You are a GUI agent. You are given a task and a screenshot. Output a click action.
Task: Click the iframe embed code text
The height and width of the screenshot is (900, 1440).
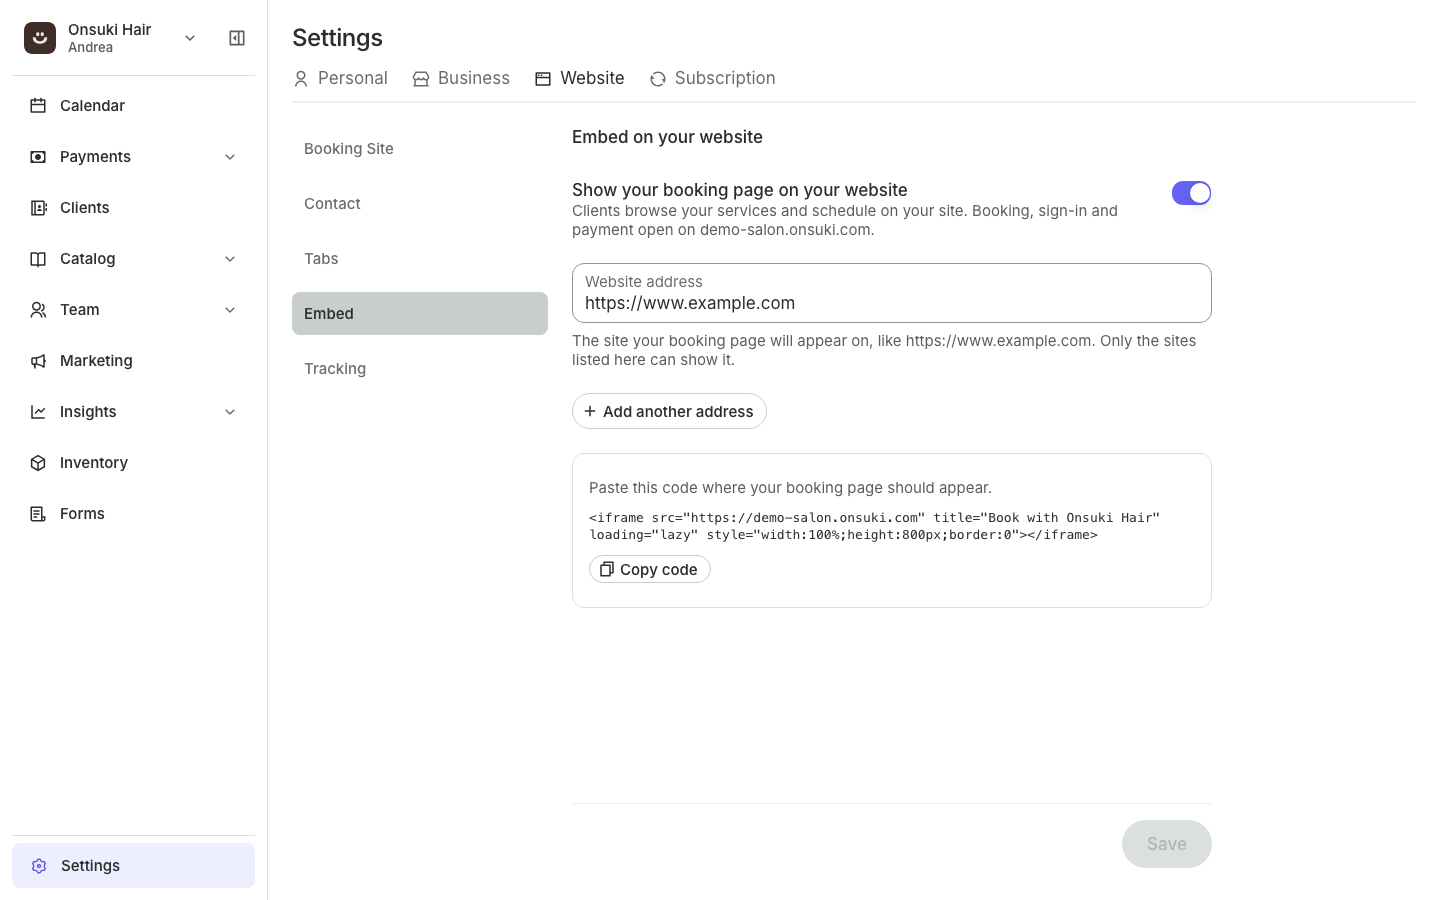pyautogui.click(x=874, y=526)
